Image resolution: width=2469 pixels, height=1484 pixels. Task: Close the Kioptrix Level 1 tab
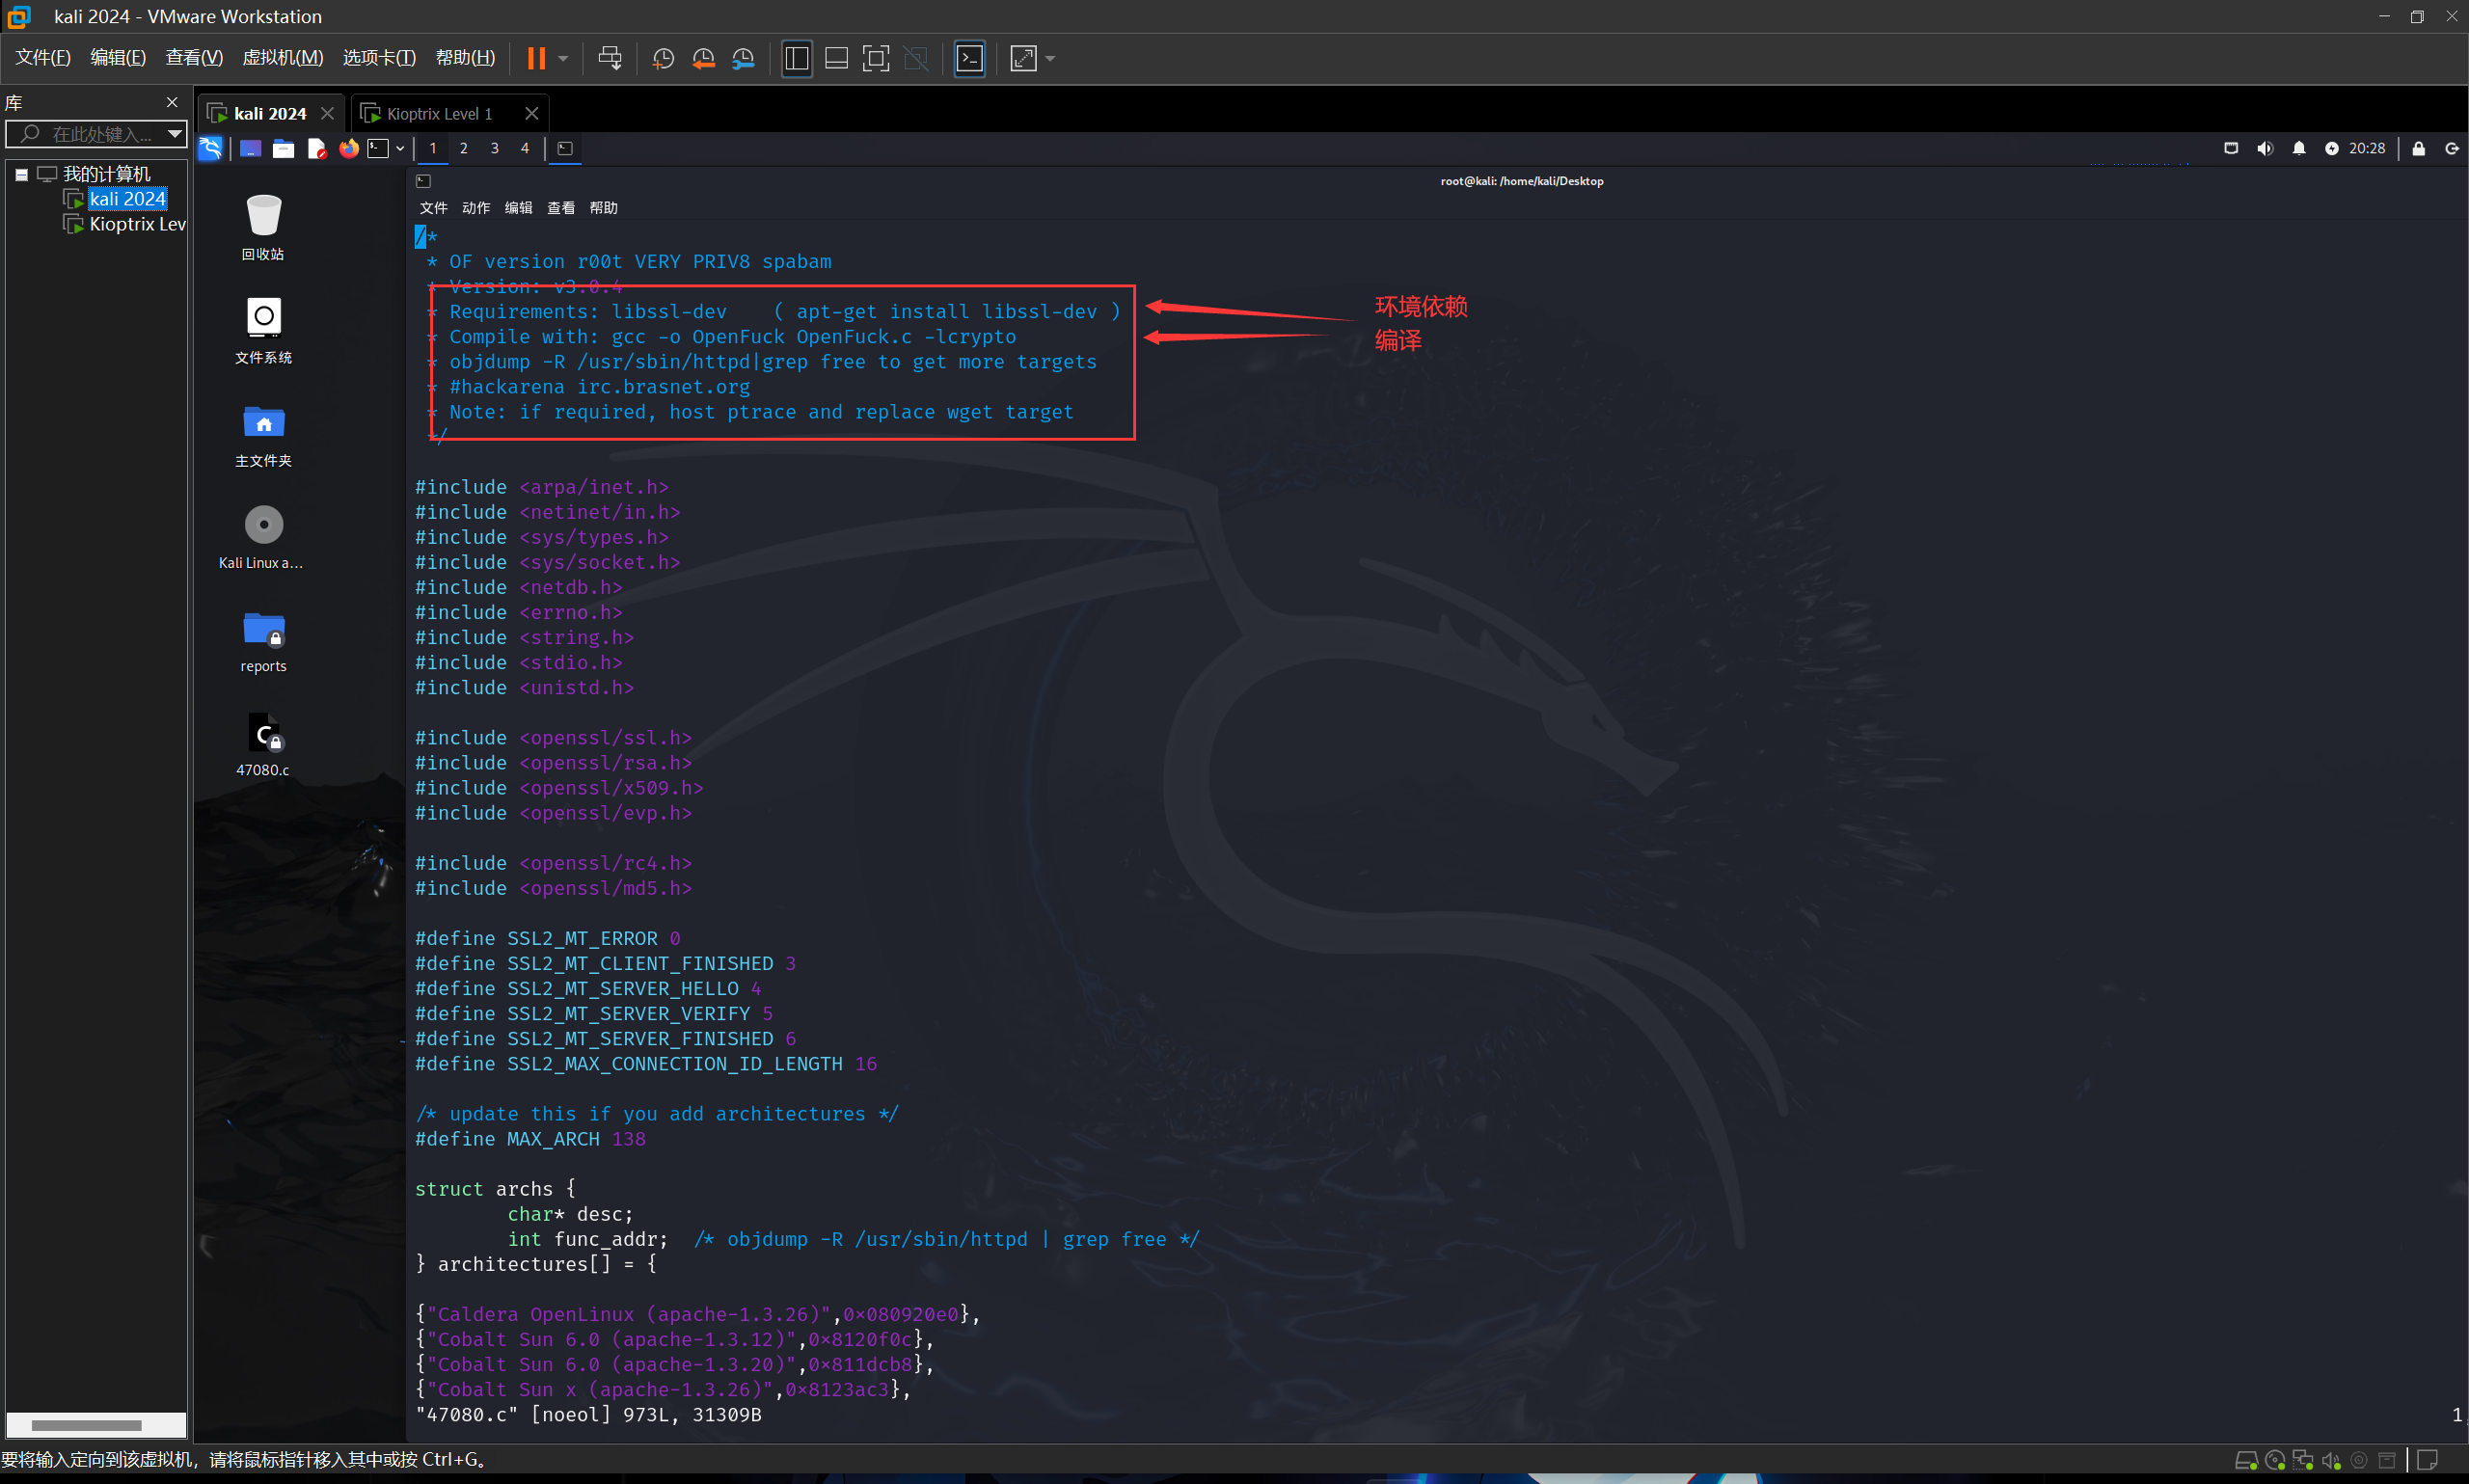point(532,113)
